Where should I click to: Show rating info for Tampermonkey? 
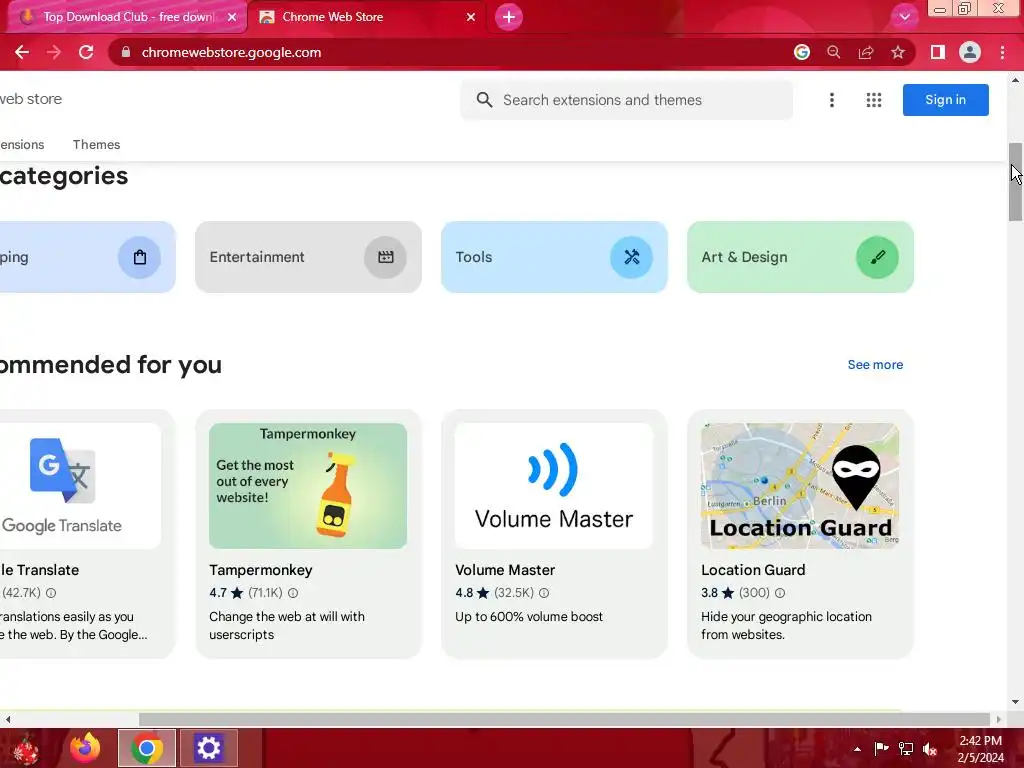(x=293, y=593)
